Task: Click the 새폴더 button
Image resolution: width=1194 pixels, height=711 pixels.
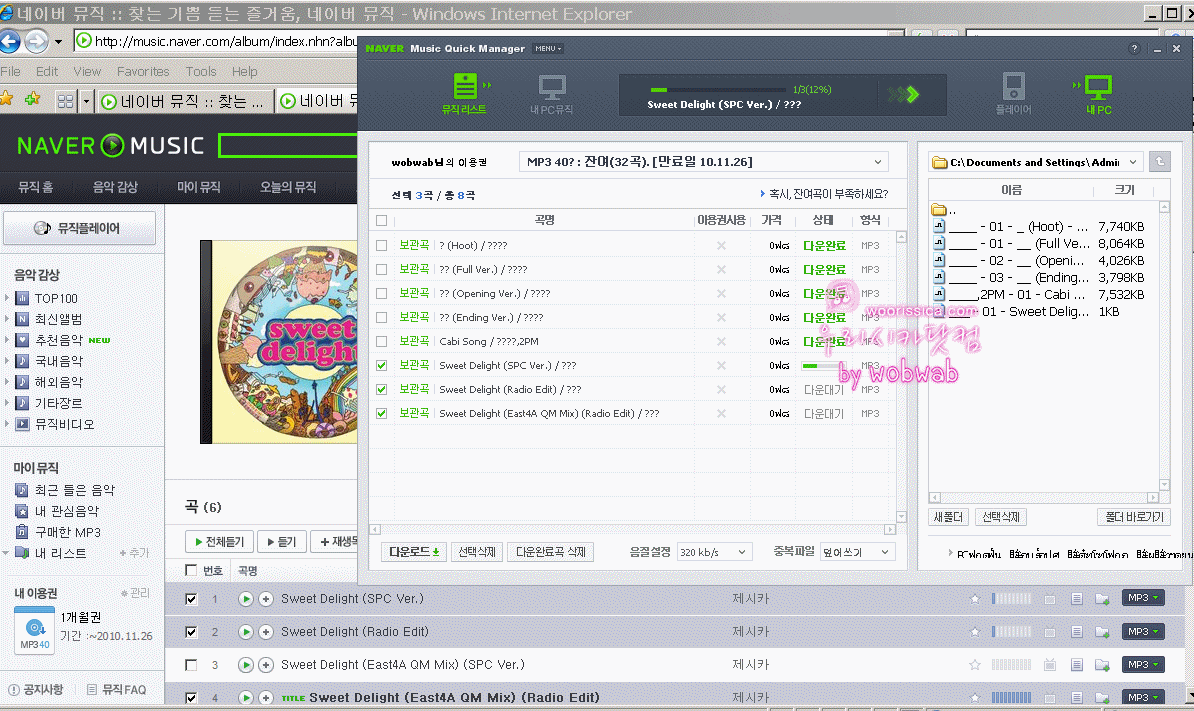Action: pos(948,517)
